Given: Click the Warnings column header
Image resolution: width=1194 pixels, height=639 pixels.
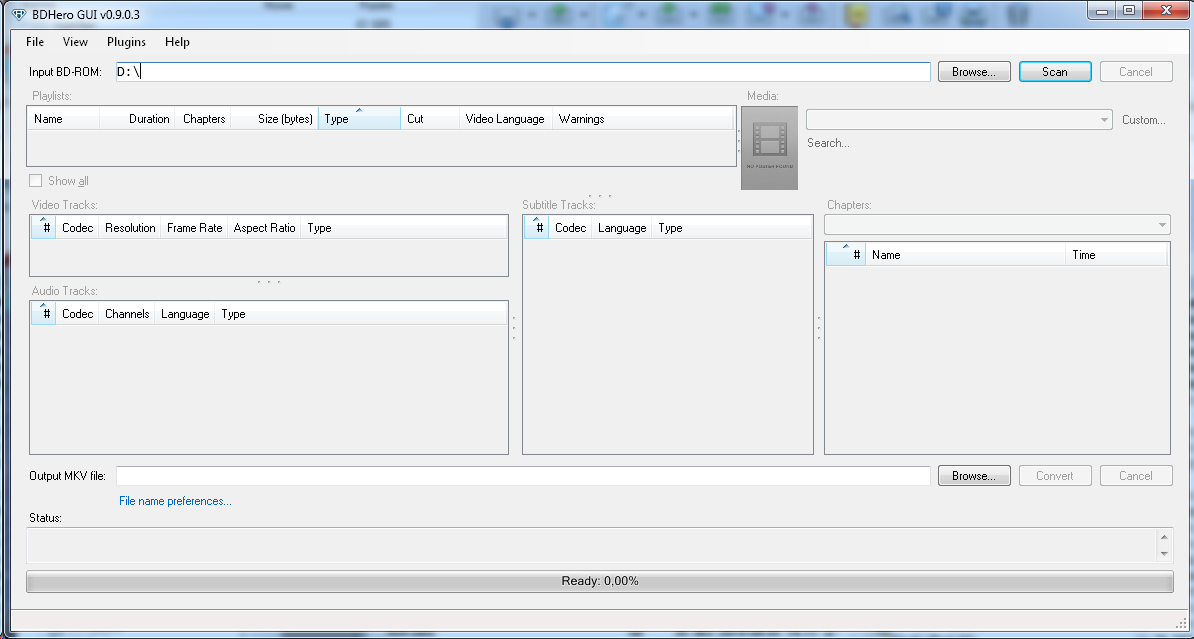Looking at the screenshot, I should [643, 119].
